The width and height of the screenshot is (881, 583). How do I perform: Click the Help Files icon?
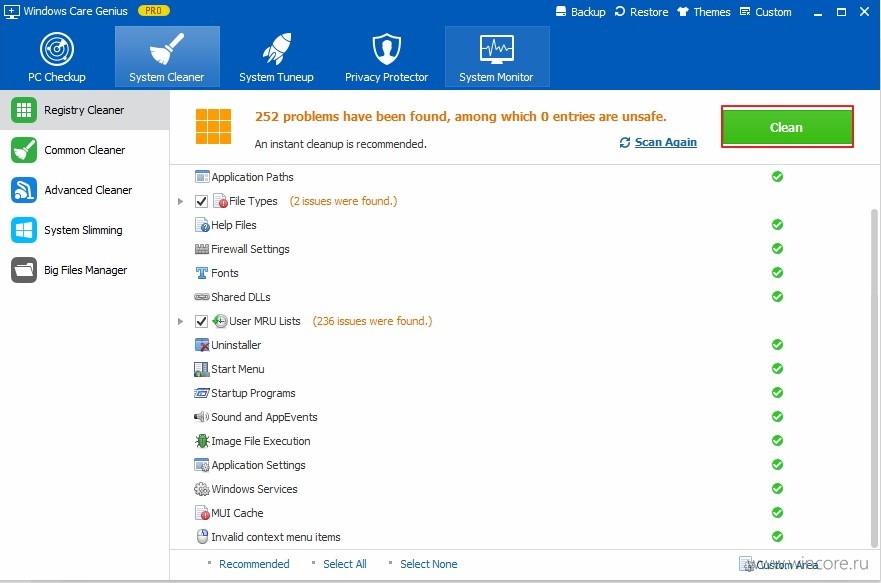pyautogui.click(x=202, y=225)
